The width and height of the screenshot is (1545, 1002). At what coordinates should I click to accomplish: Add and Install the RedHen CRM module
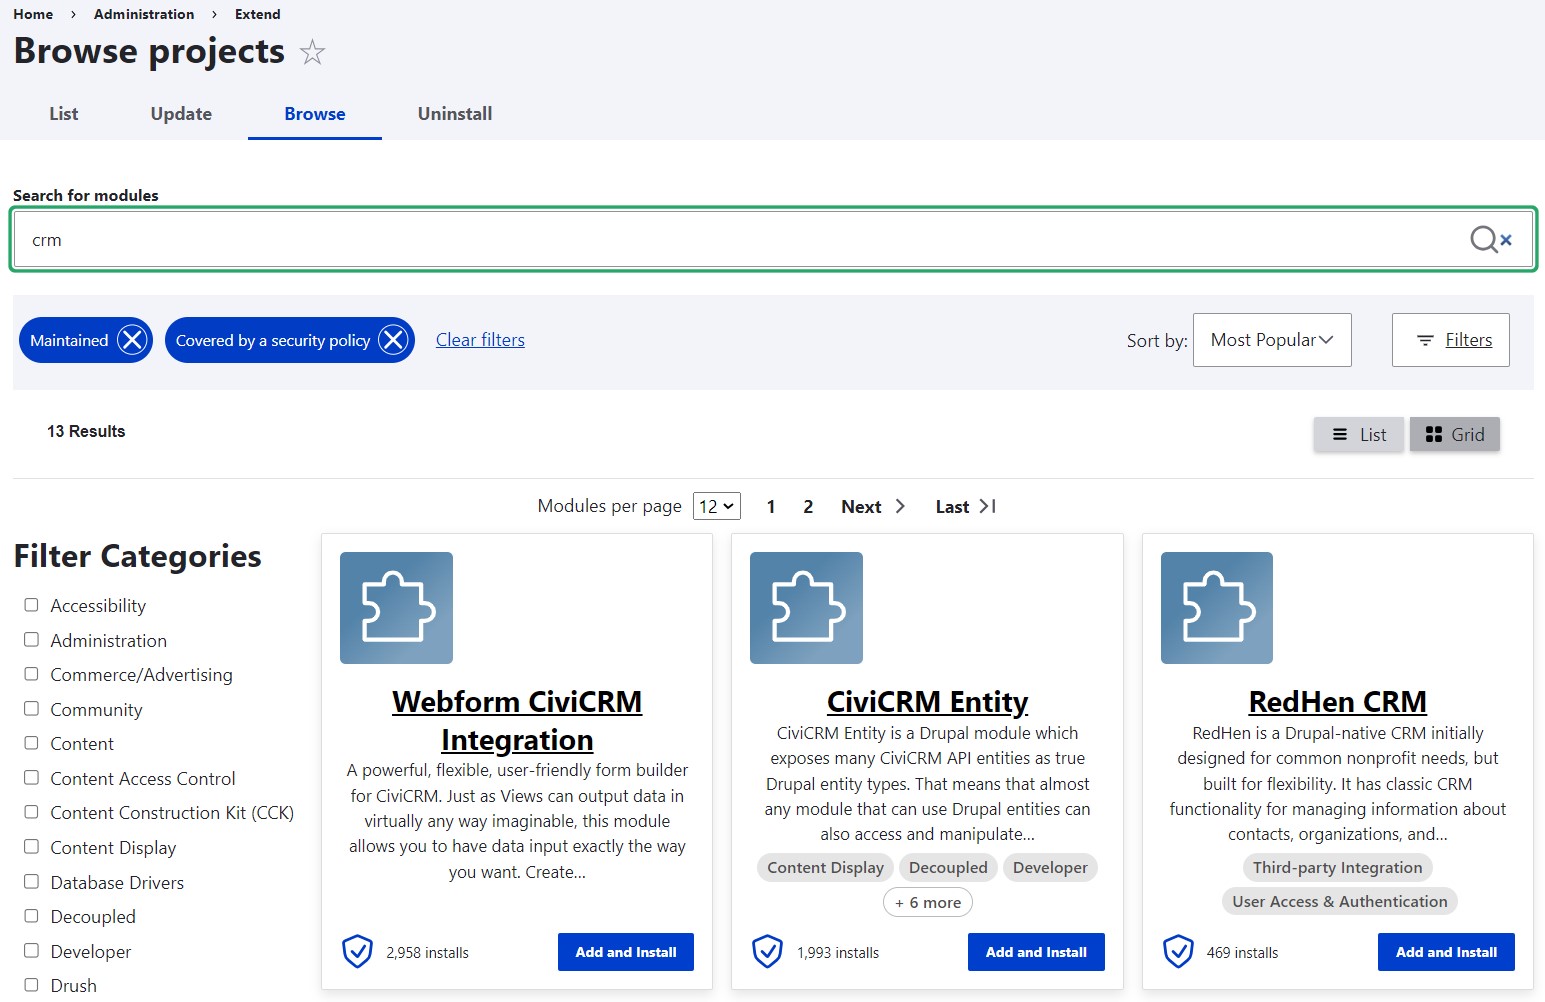1445,951
